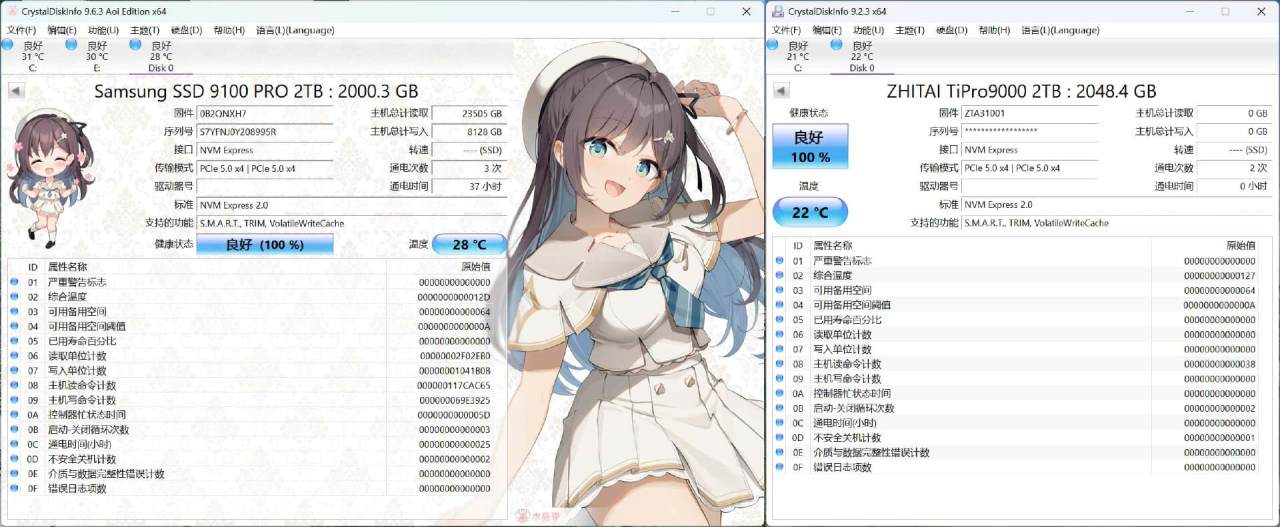Open 功能(U) menu in Aoi Edition window

104,30
